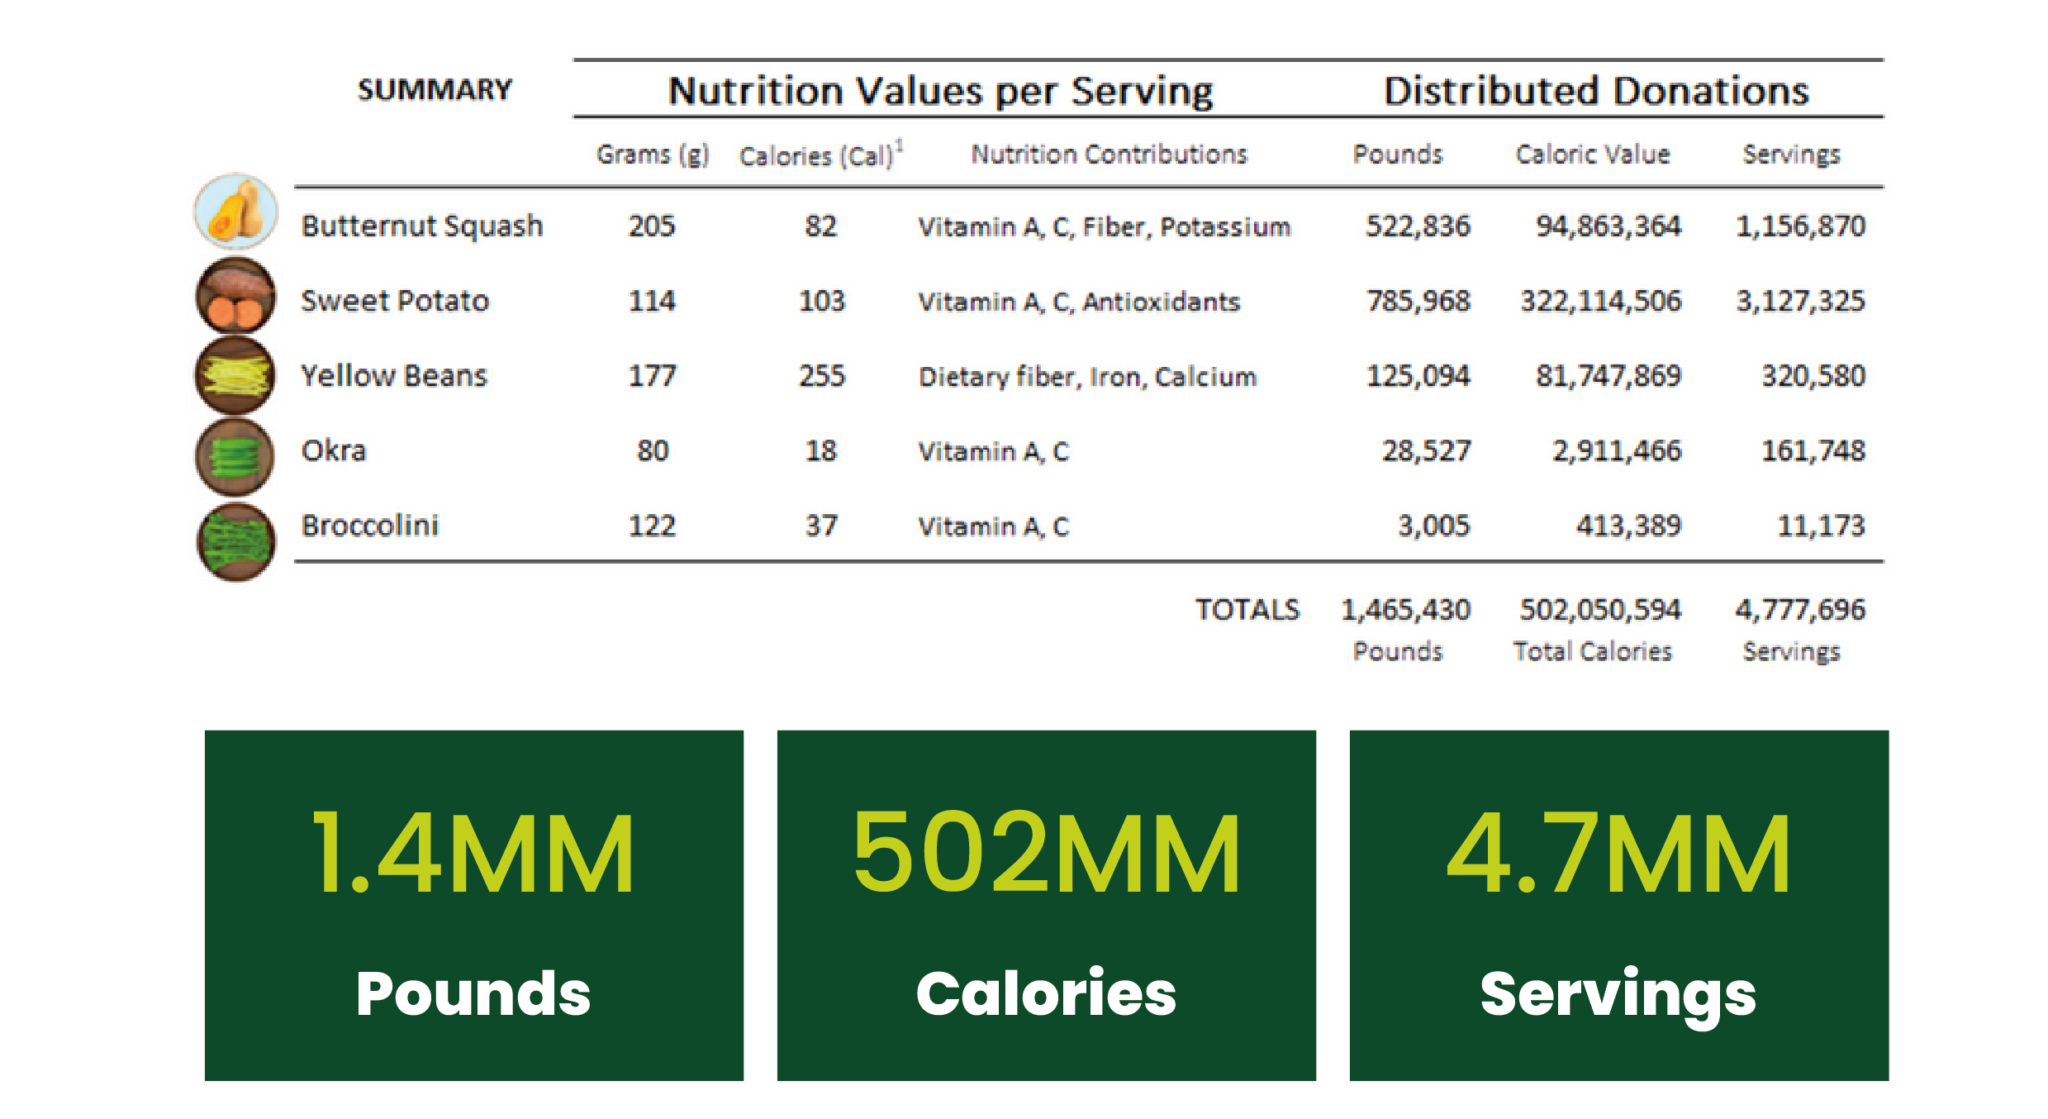This screenshot has height=1119, width=2048.
Task: Click the sweet potato icon
Action: point(235,296)
